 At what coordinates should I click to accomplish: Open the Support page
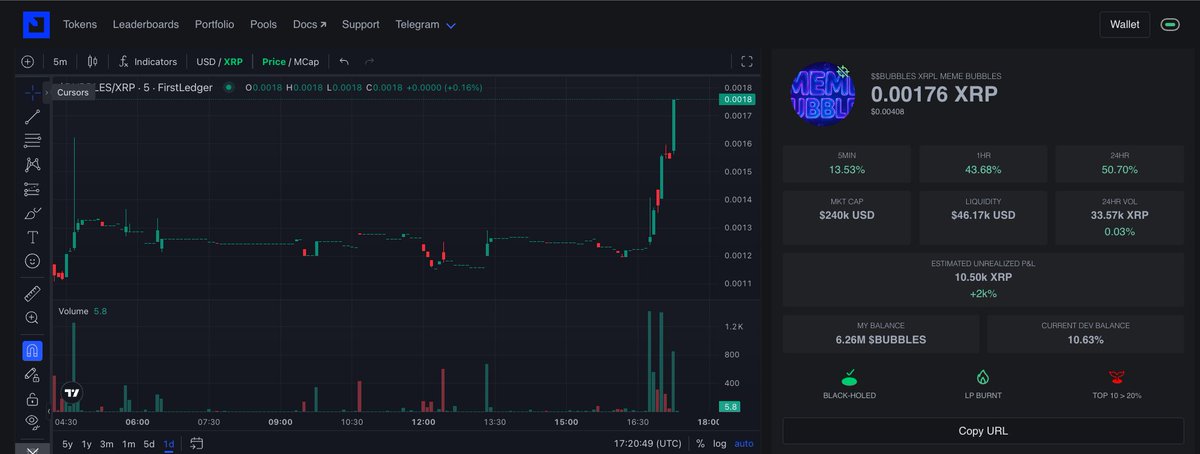[x=360, y=24]
